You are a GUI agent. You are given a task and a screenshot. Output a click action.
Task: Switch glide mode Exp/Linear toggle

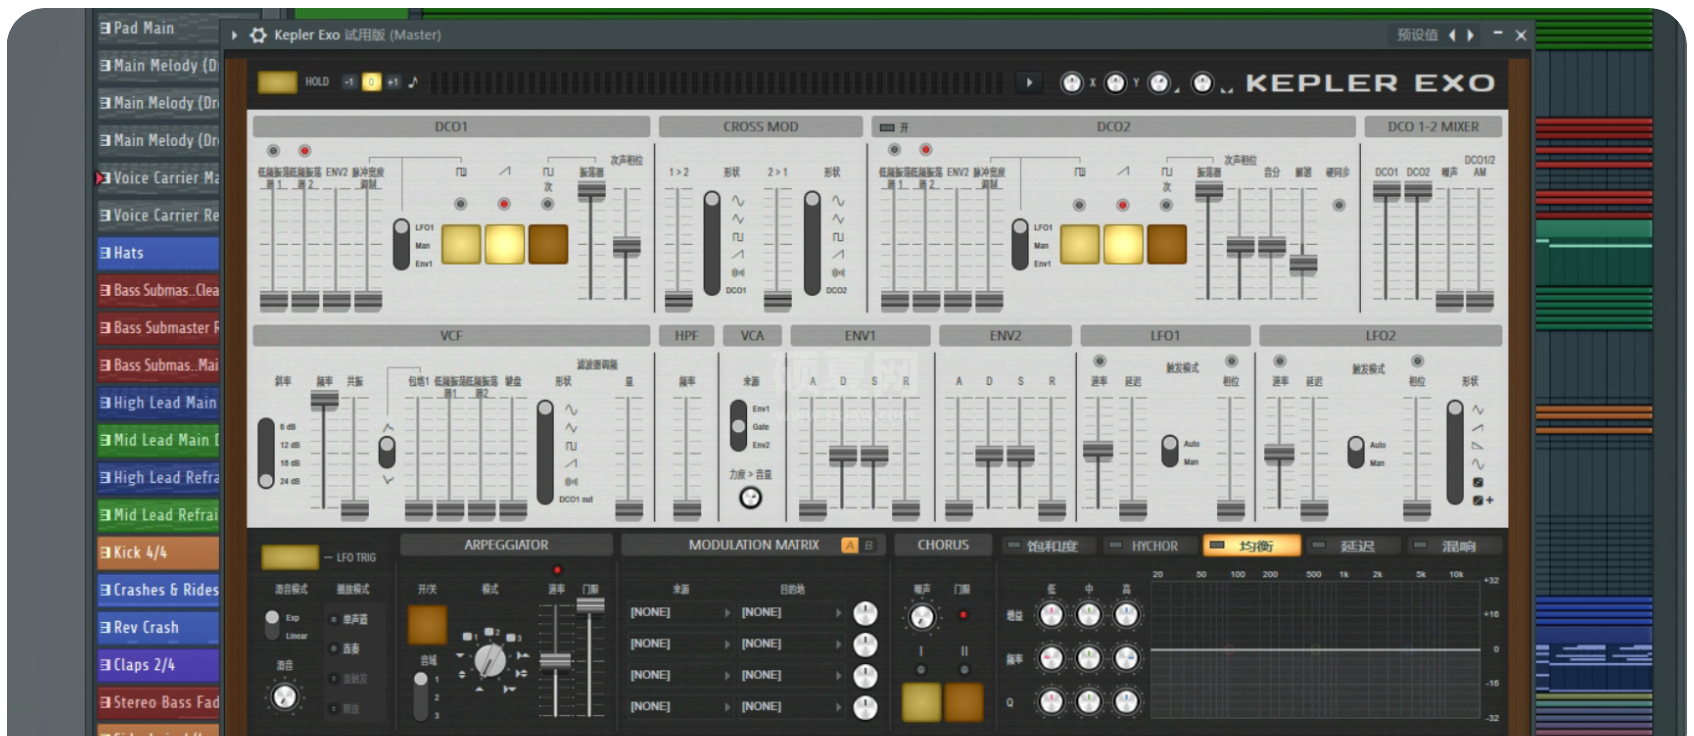click(272, 625)
